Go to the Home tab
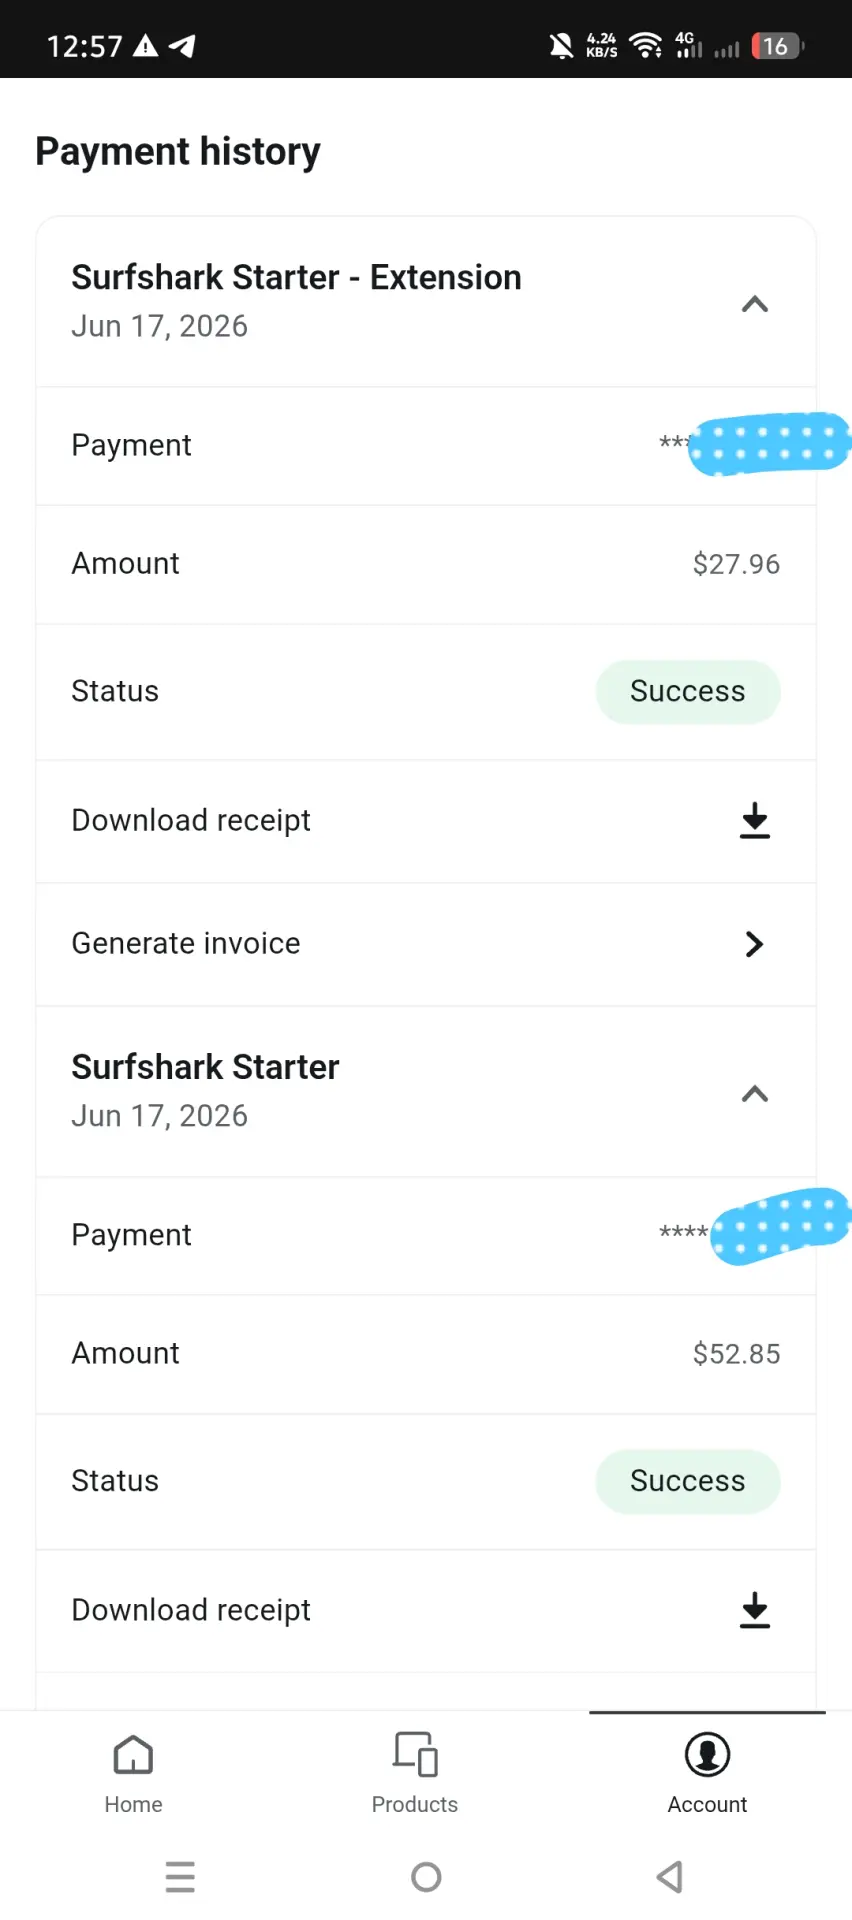852x1920 pixels. click(133, 1775)
